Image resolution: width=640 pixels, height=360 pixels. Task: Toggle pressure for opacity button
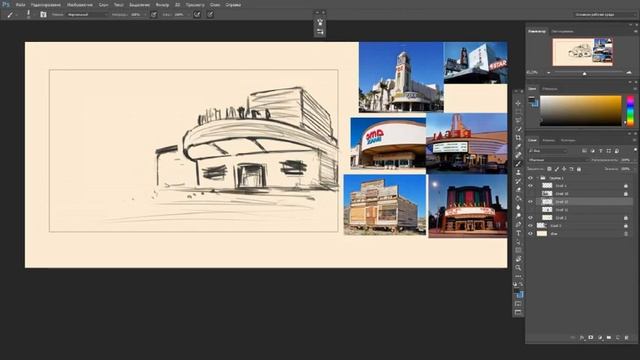(x=153, y=14)
